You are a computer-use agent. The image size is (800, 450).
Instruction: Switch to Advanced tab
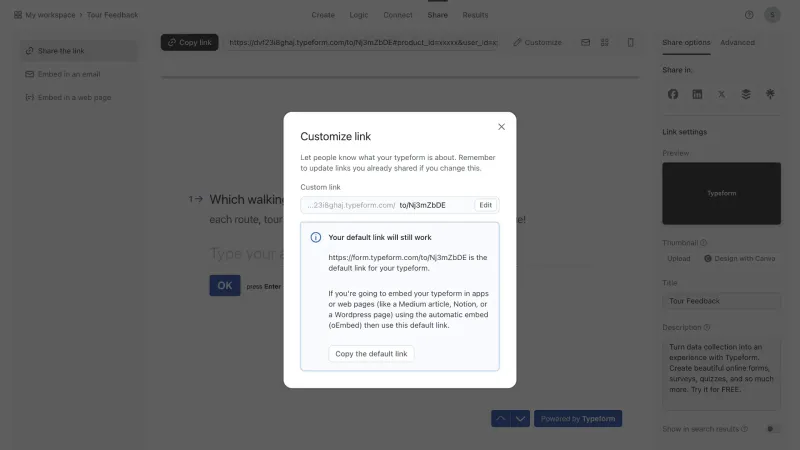[737, 42]
